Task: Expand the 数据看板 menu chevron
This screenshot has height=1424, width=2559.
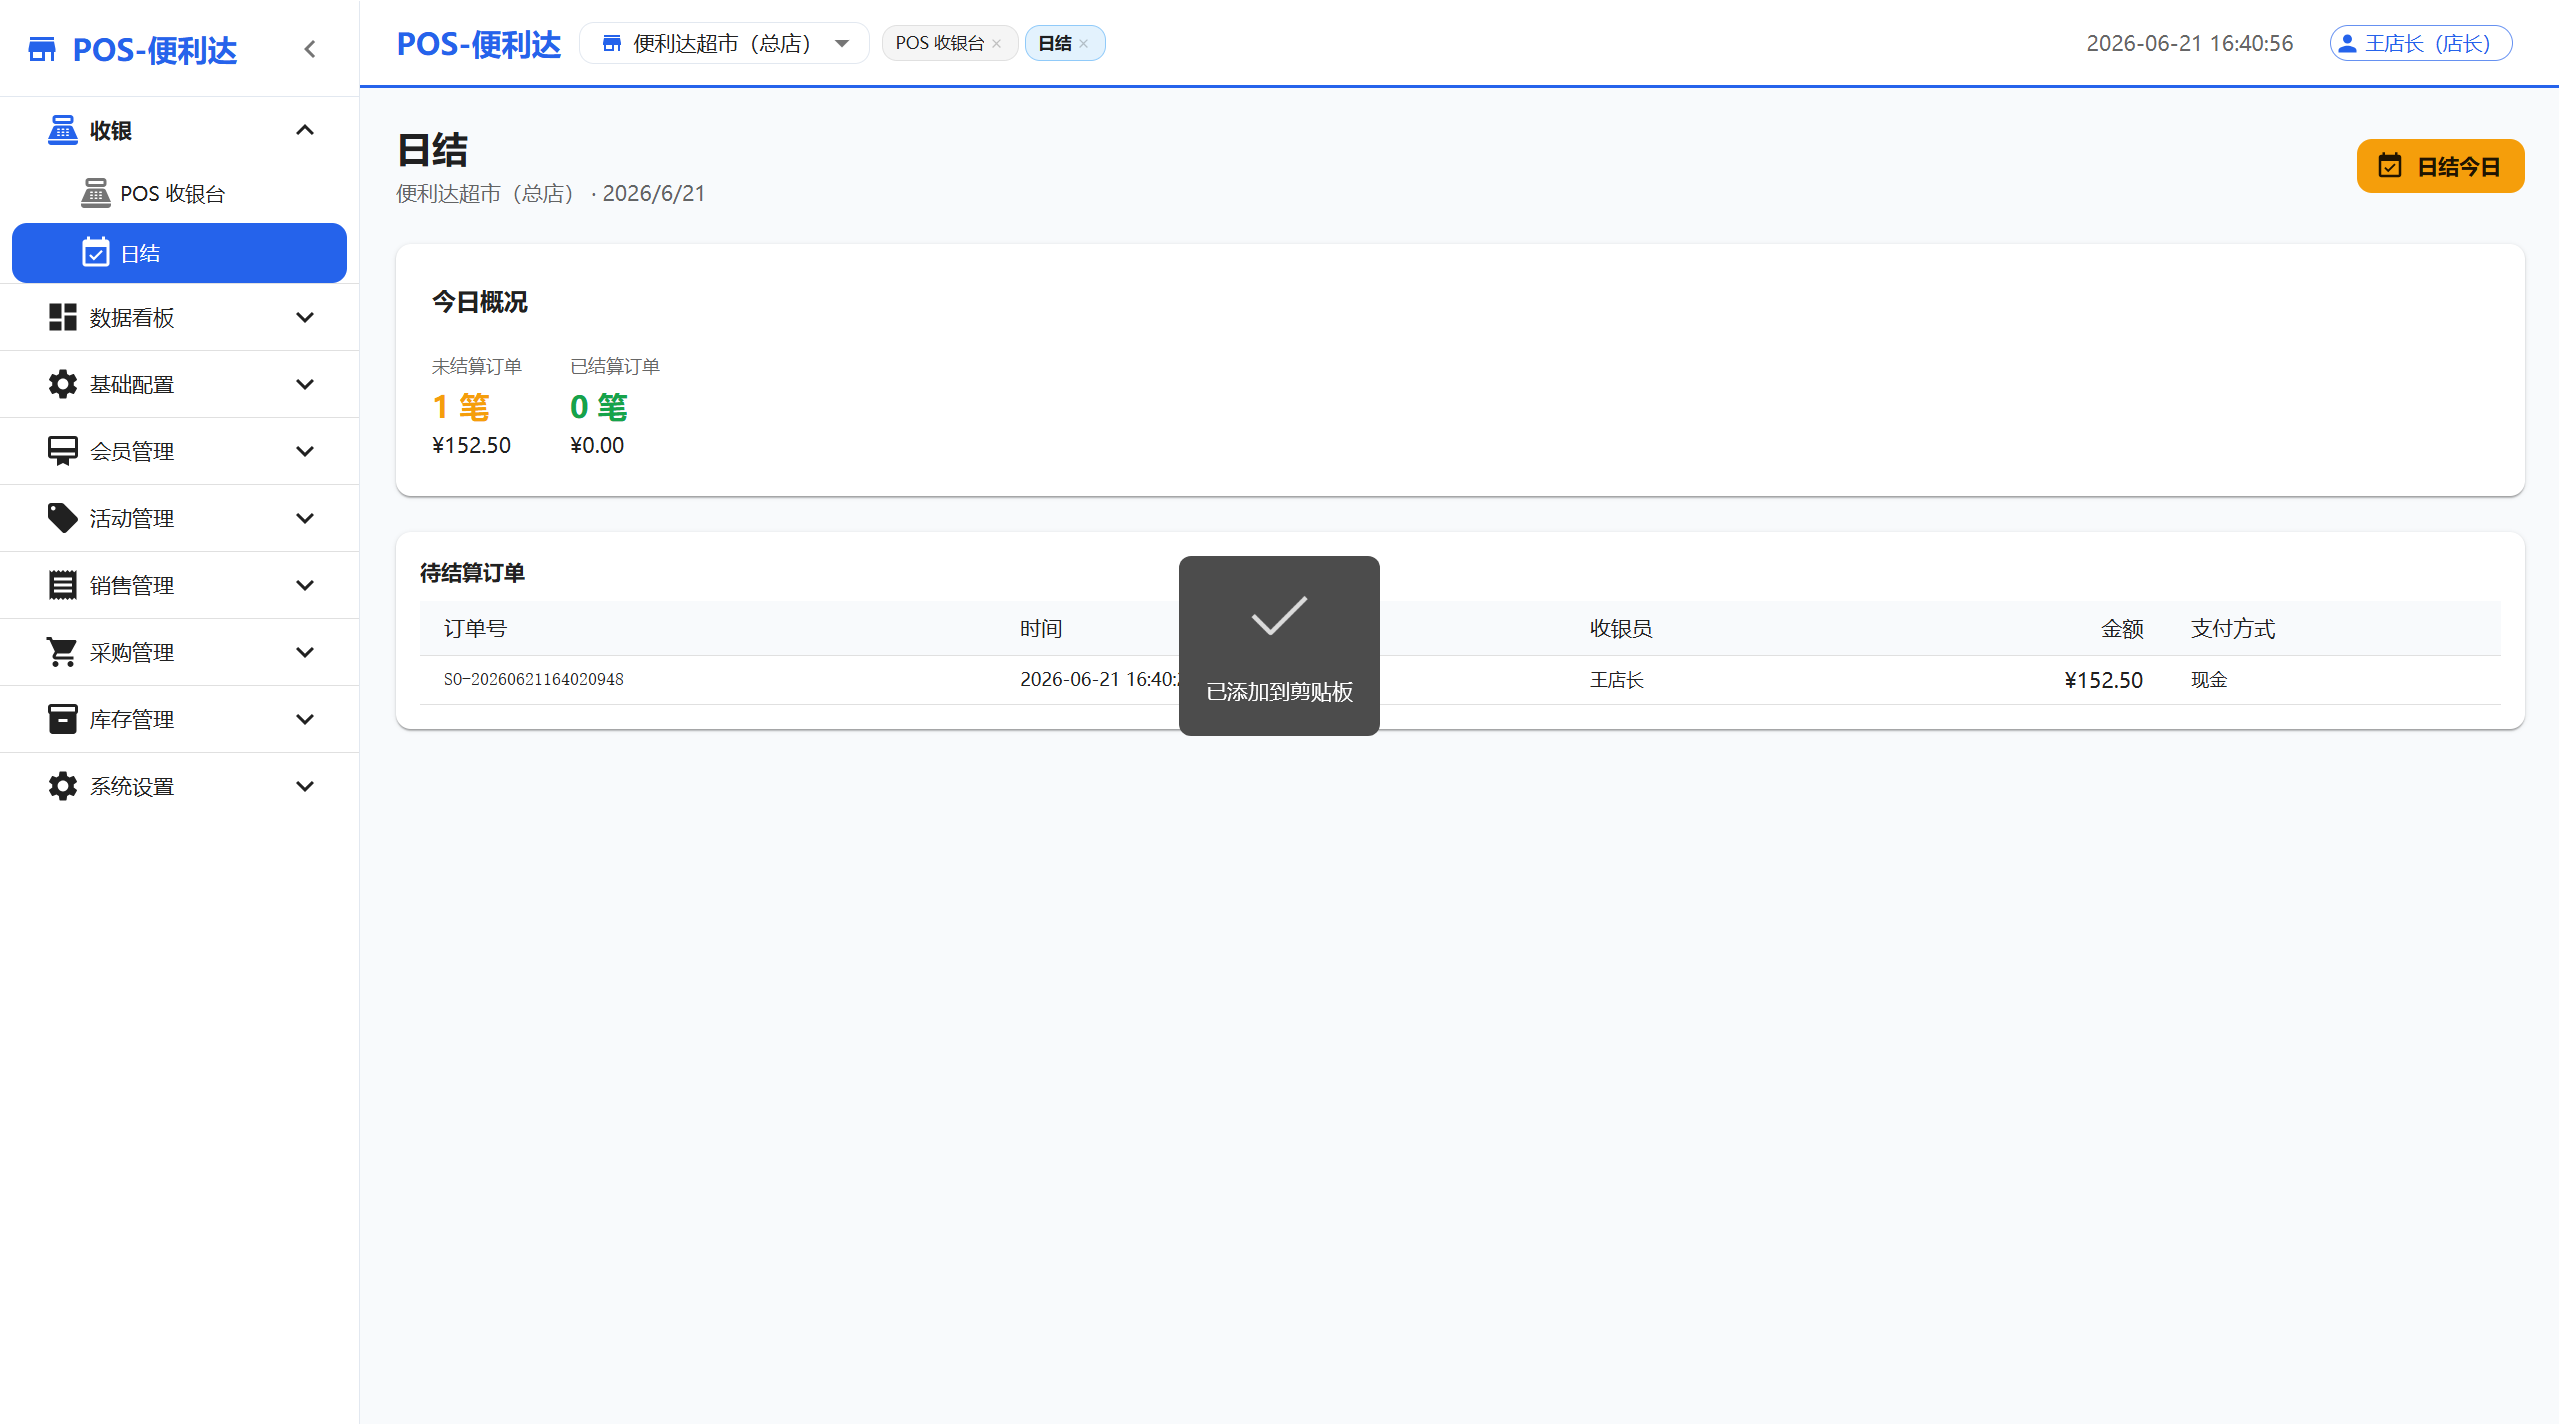Action: pyautogui.click(x=305, y=317)
